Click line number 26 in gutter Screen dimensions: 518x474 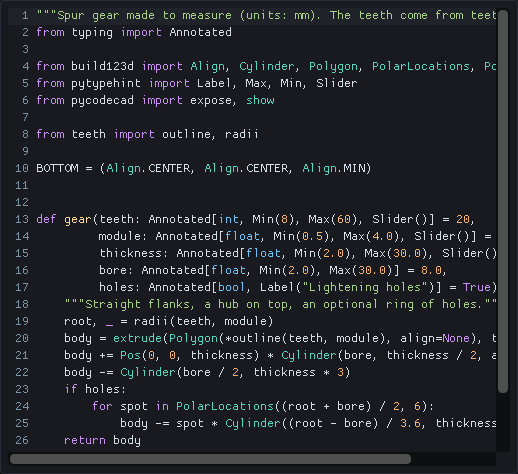pos(22,440)
